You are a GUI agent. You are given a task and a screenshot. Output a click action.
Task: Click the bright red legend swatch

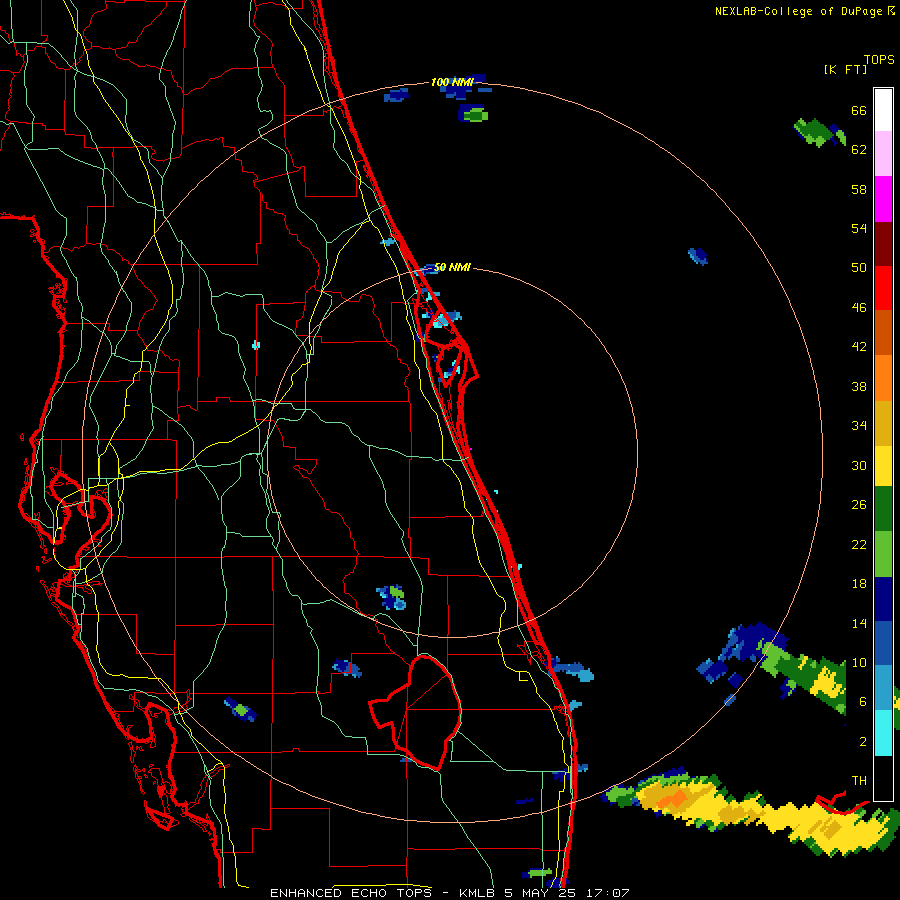coord(883,288)
